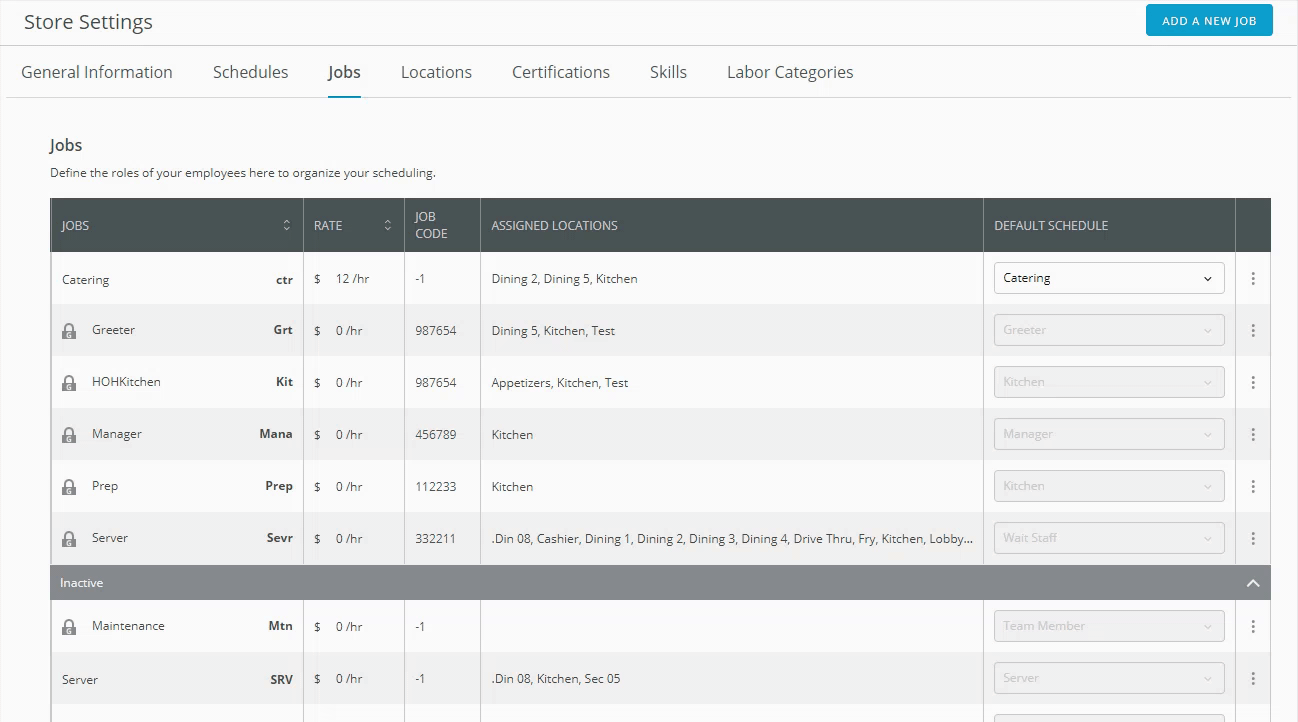Switch to the Certifications tab

coord(560,72)
